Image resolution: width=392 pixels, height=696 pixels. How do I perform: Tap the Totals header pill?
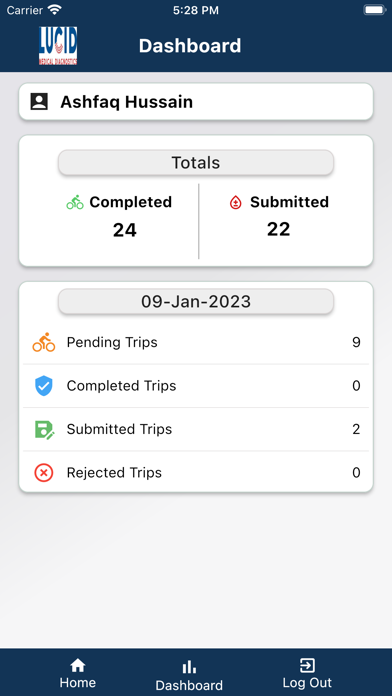tap(196, 163)
